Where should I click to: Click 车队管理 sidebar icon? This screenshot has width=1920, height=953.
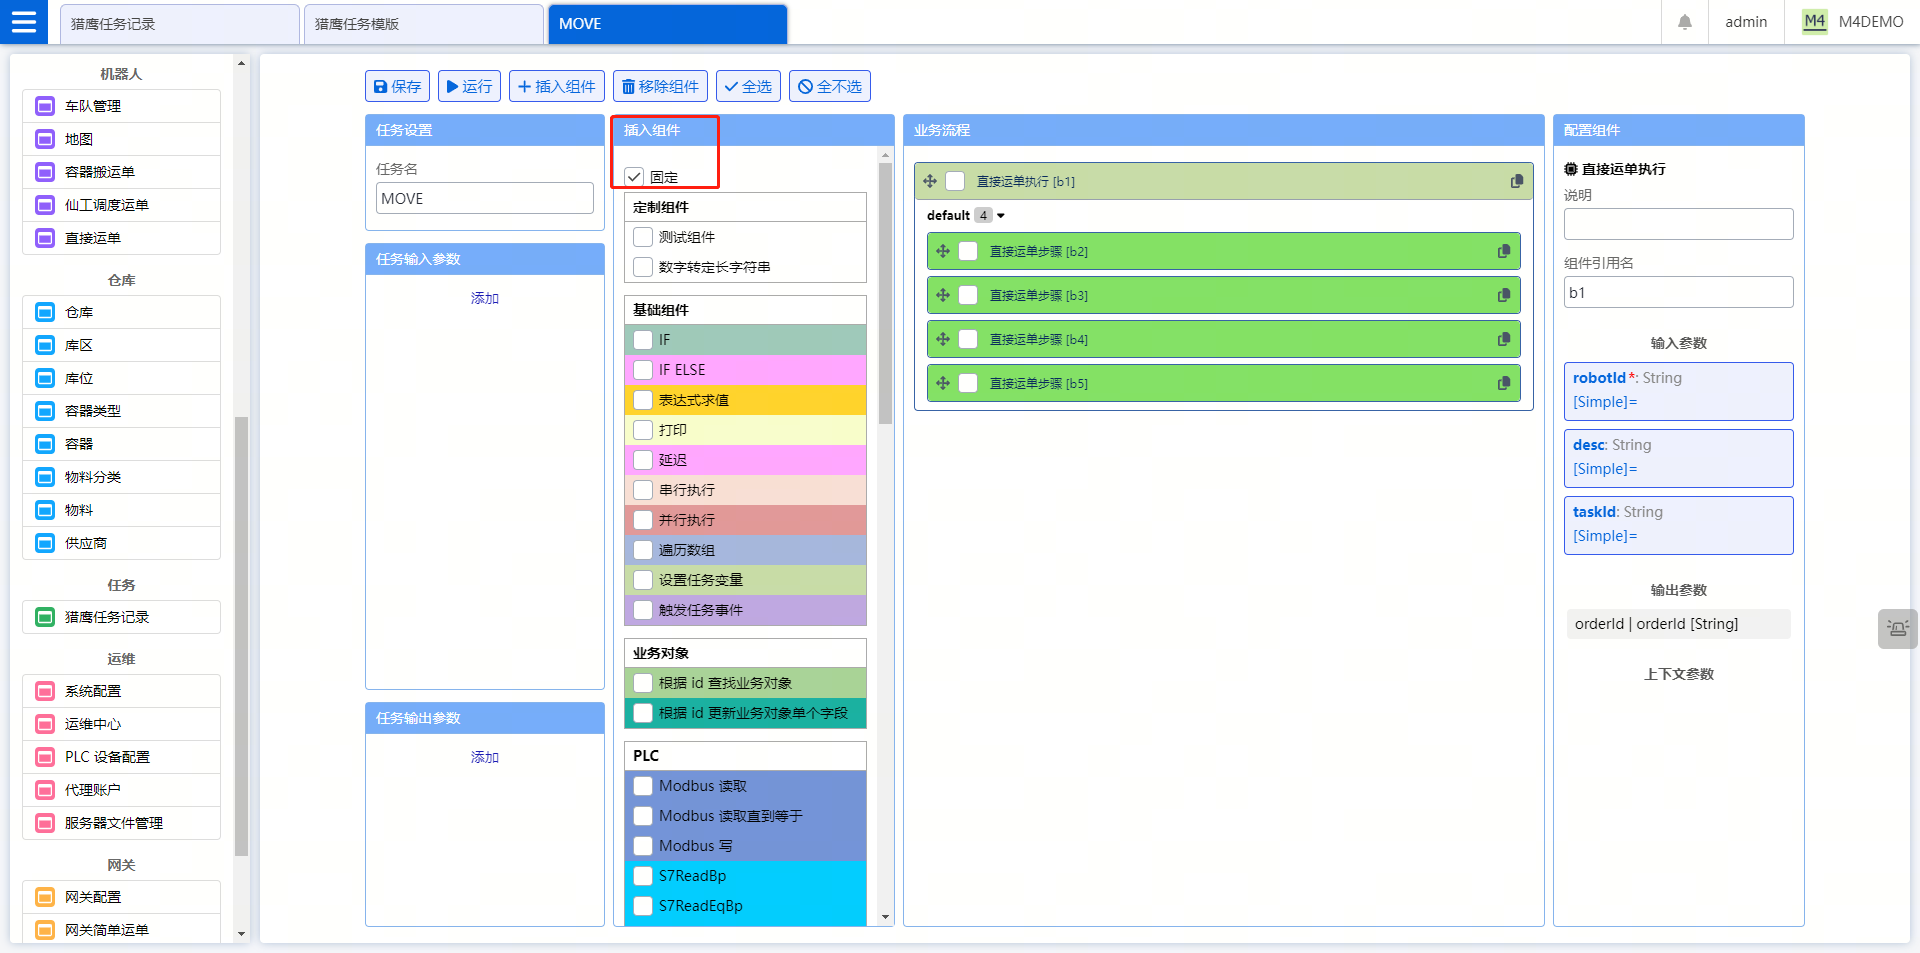45,106
